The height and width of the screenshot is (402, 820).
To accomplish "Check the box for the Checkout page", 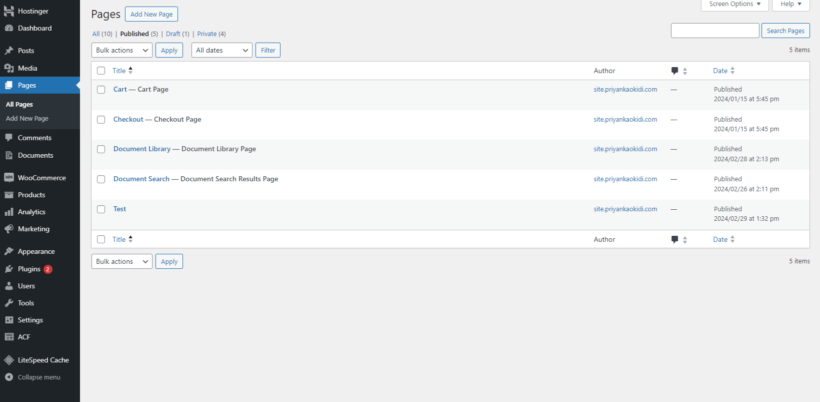I will point(101,120).
